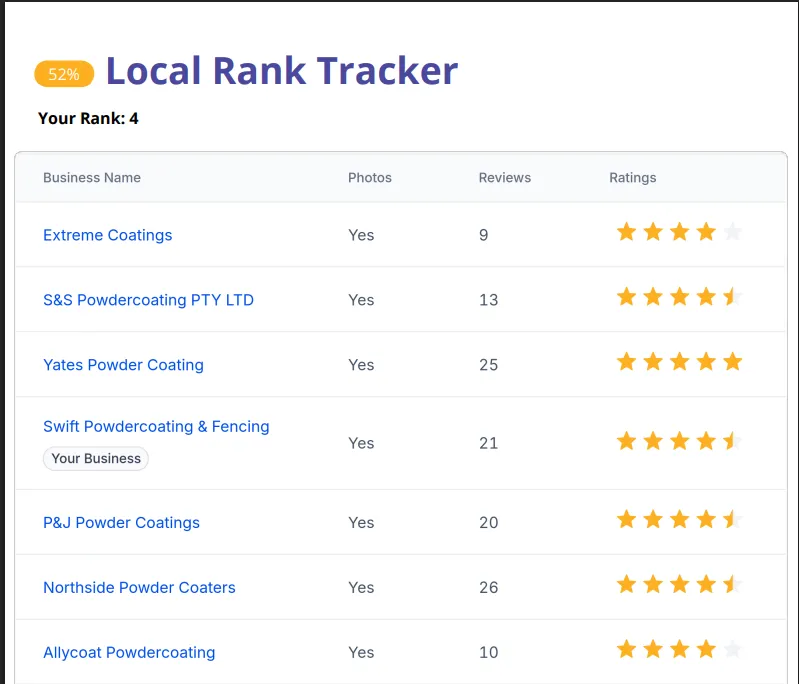Click the star rating for Swift Powdercoating & Fencing
The width and height of the screenshot is (799, 684).
tap(679, 441)
